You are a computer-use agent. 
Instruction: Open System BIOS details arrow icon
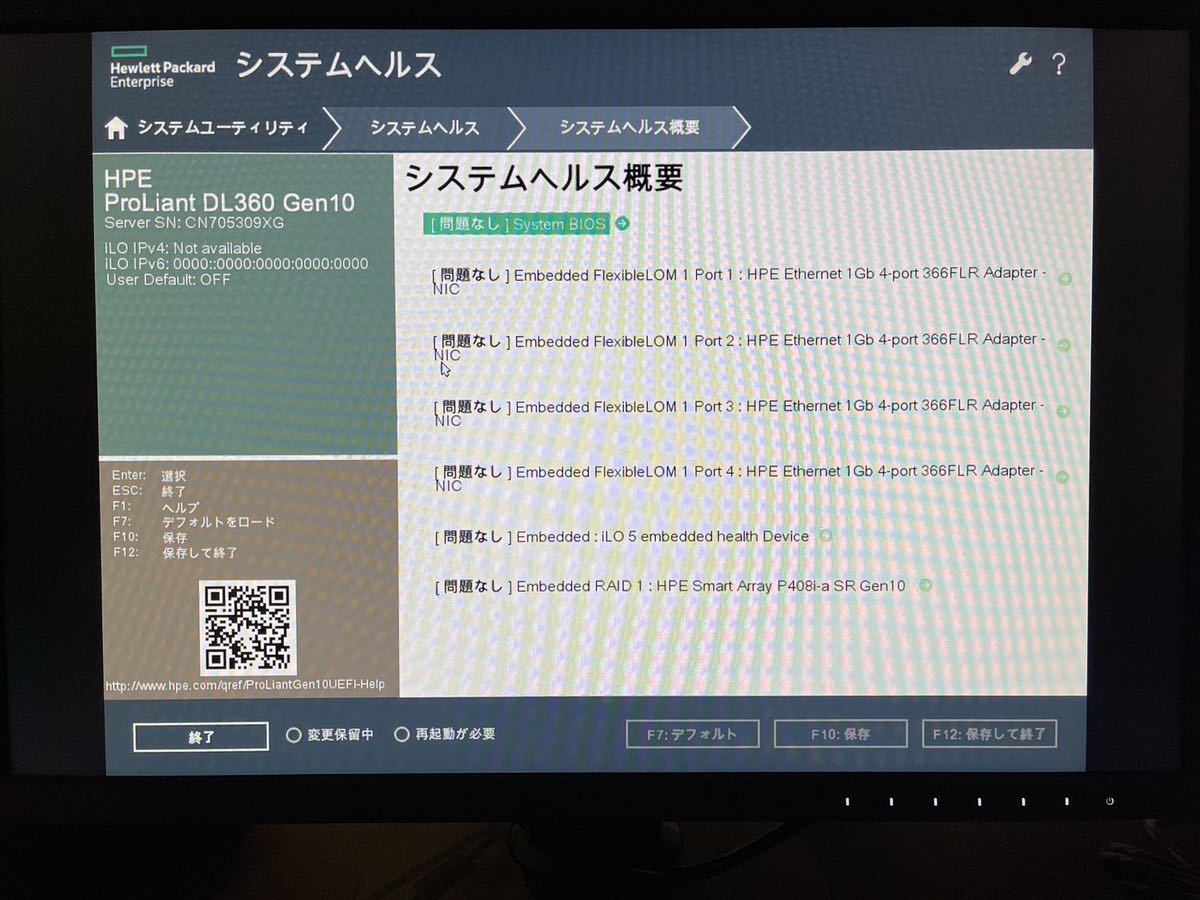point(623,223)
